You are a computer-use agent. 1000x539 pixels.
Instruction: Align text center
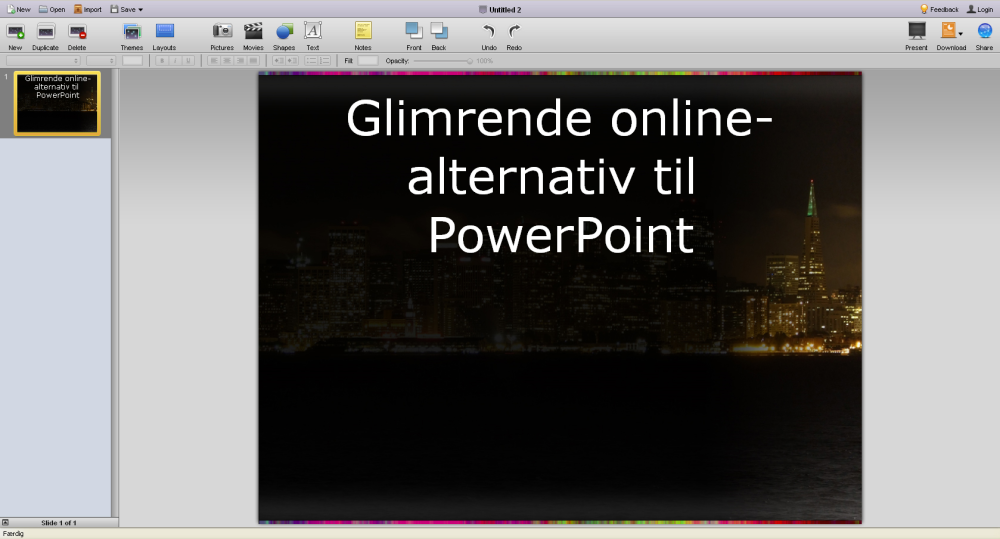(227, 61)
